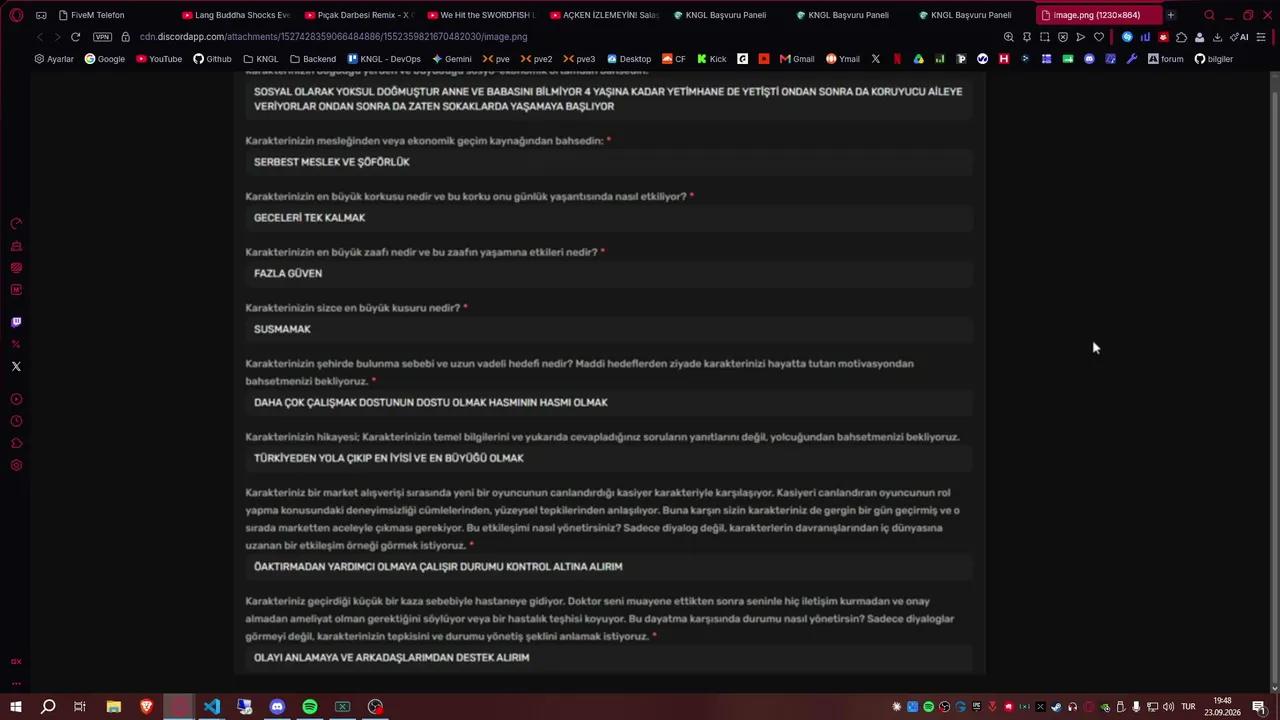
Task: Open the CF Cloudflare bookmark
Action: coord(674,59)
